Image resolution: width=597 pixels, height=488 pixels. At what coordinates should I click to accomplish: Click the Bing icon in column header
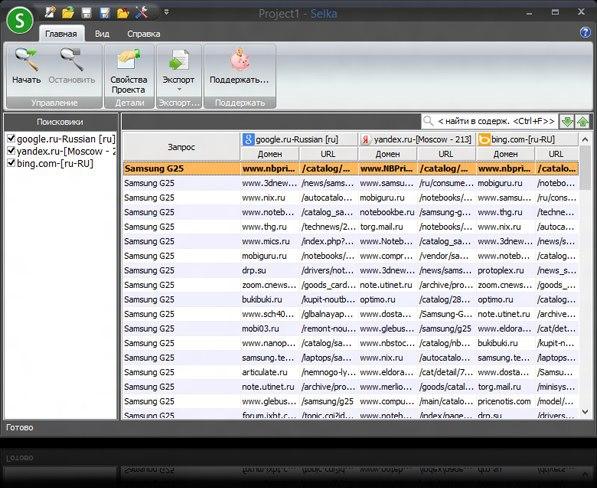pos(484,140)
